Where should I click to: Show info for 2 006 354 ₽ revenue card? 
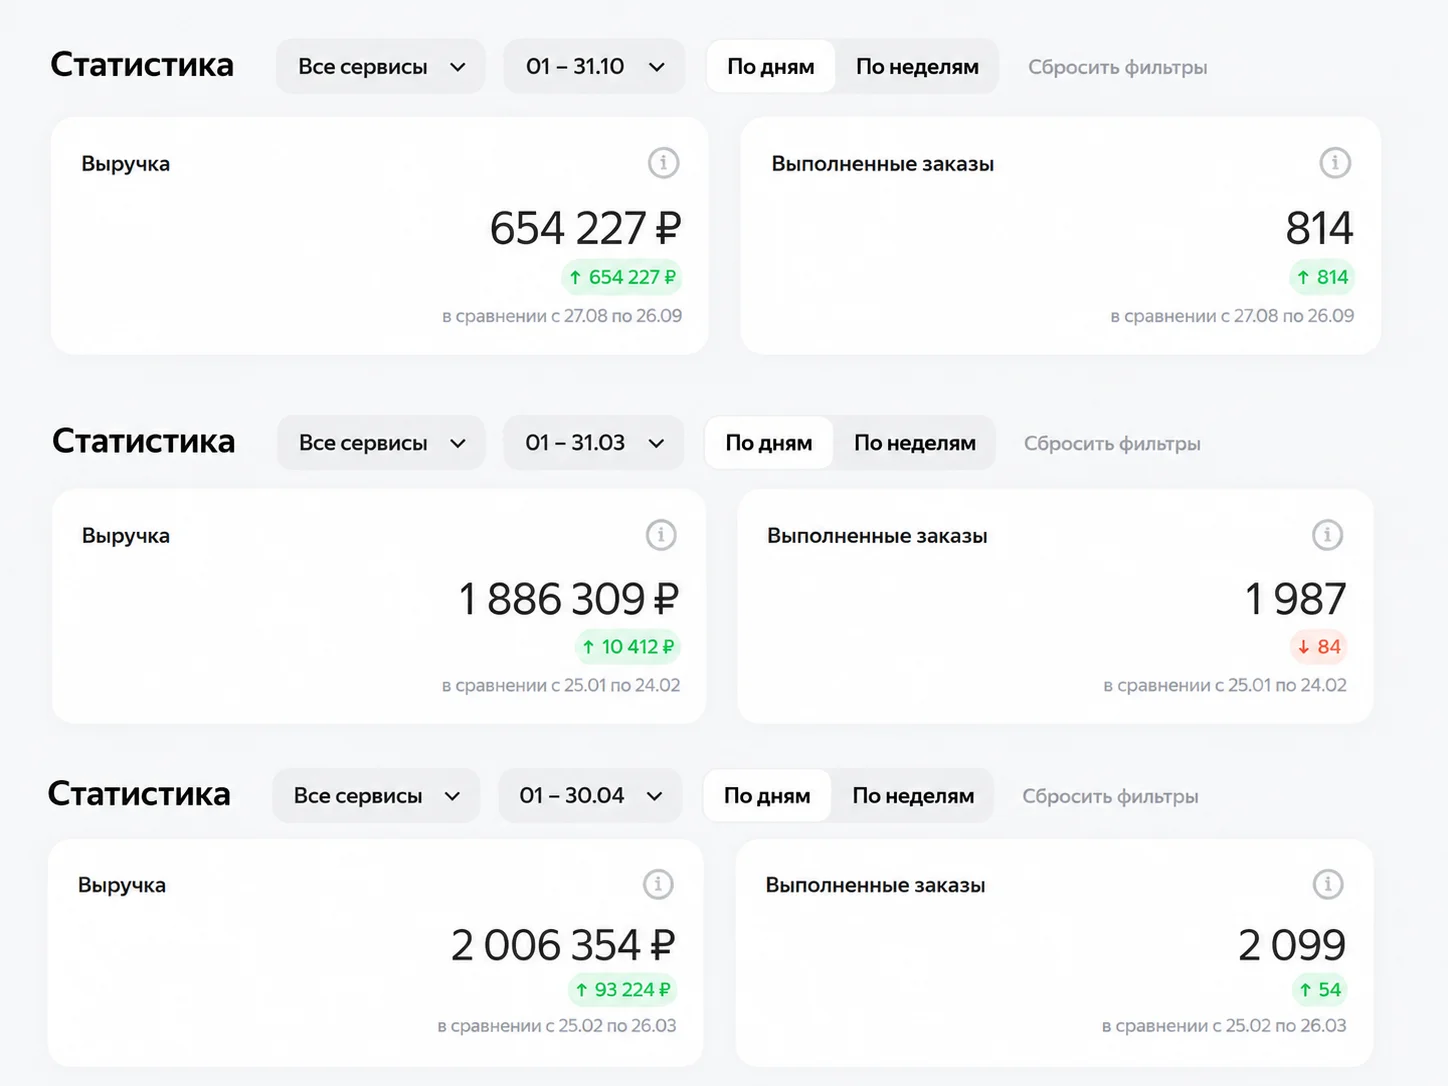tap(658, 884)
